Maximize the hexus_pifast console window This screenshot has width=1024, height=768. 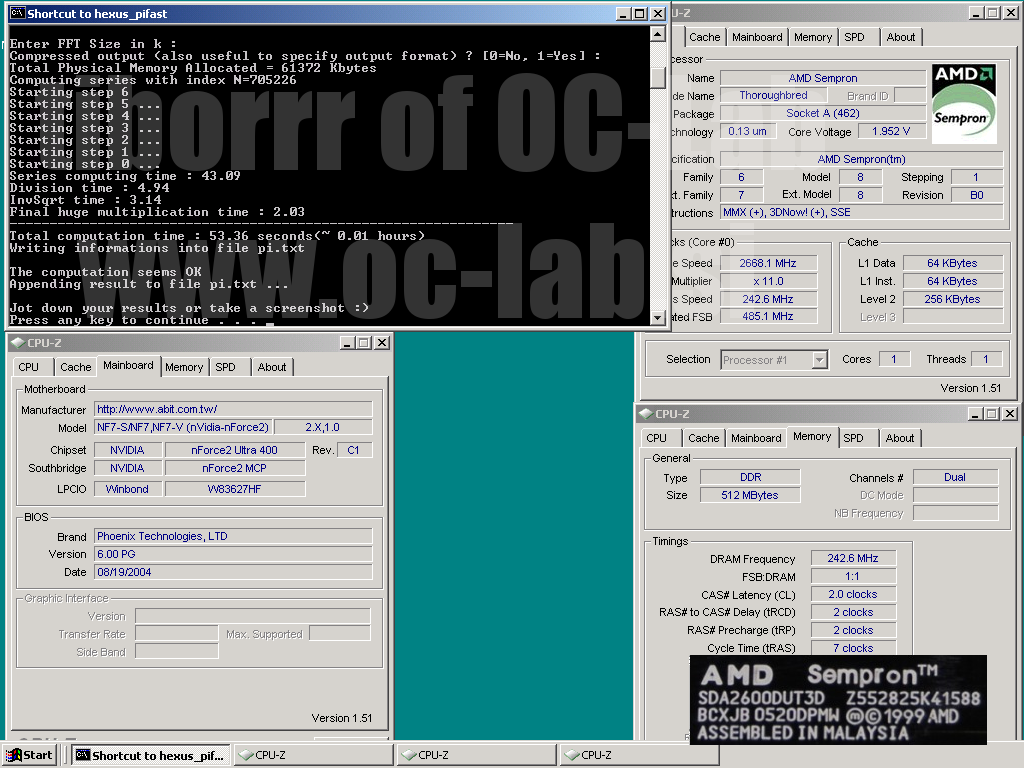tap(640, 14)
